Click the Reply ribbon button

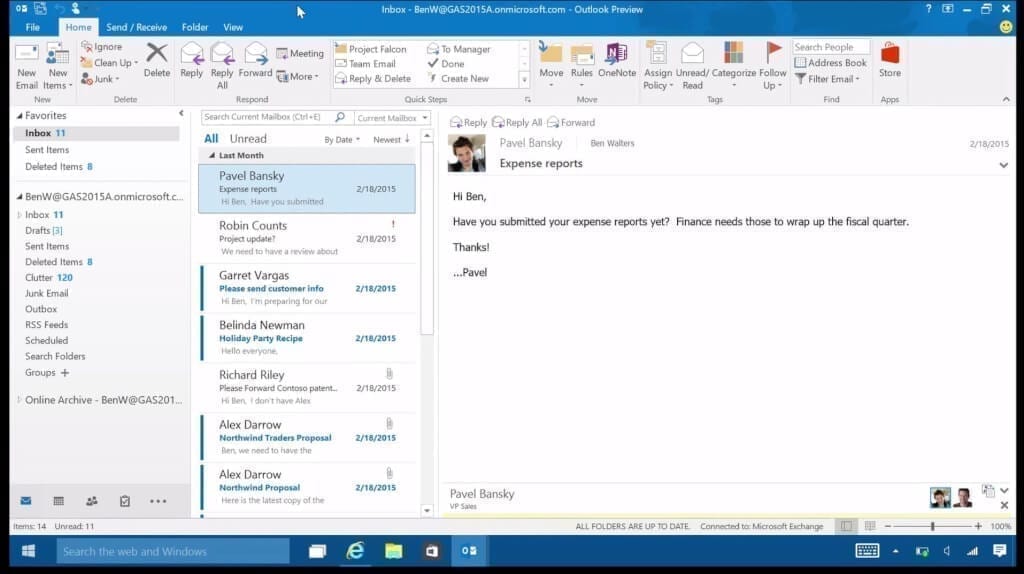(x=191, y=60)
